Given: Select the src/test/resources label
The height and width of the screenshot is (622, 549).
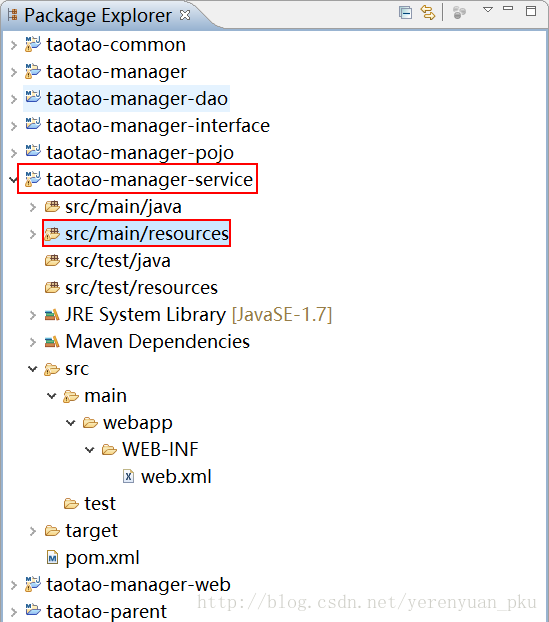Looking at the screenshot, I should click(x=142, y=288).
